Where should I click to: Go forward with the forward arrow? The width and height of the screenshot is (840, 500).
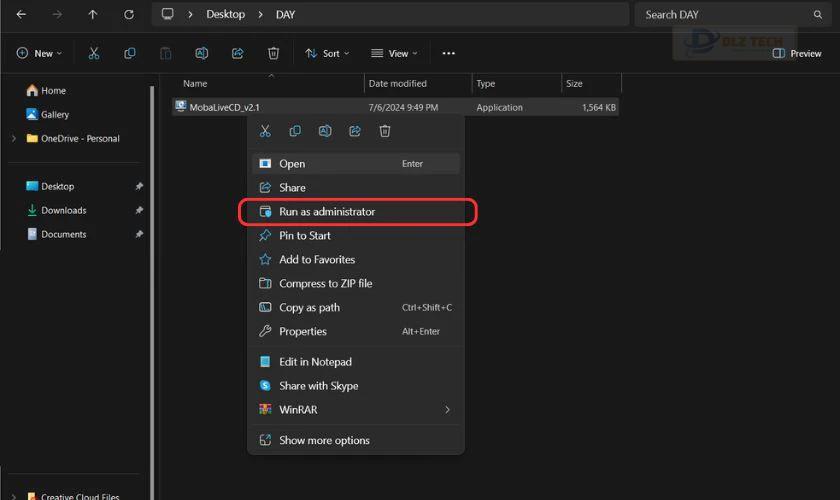point(57,14)
